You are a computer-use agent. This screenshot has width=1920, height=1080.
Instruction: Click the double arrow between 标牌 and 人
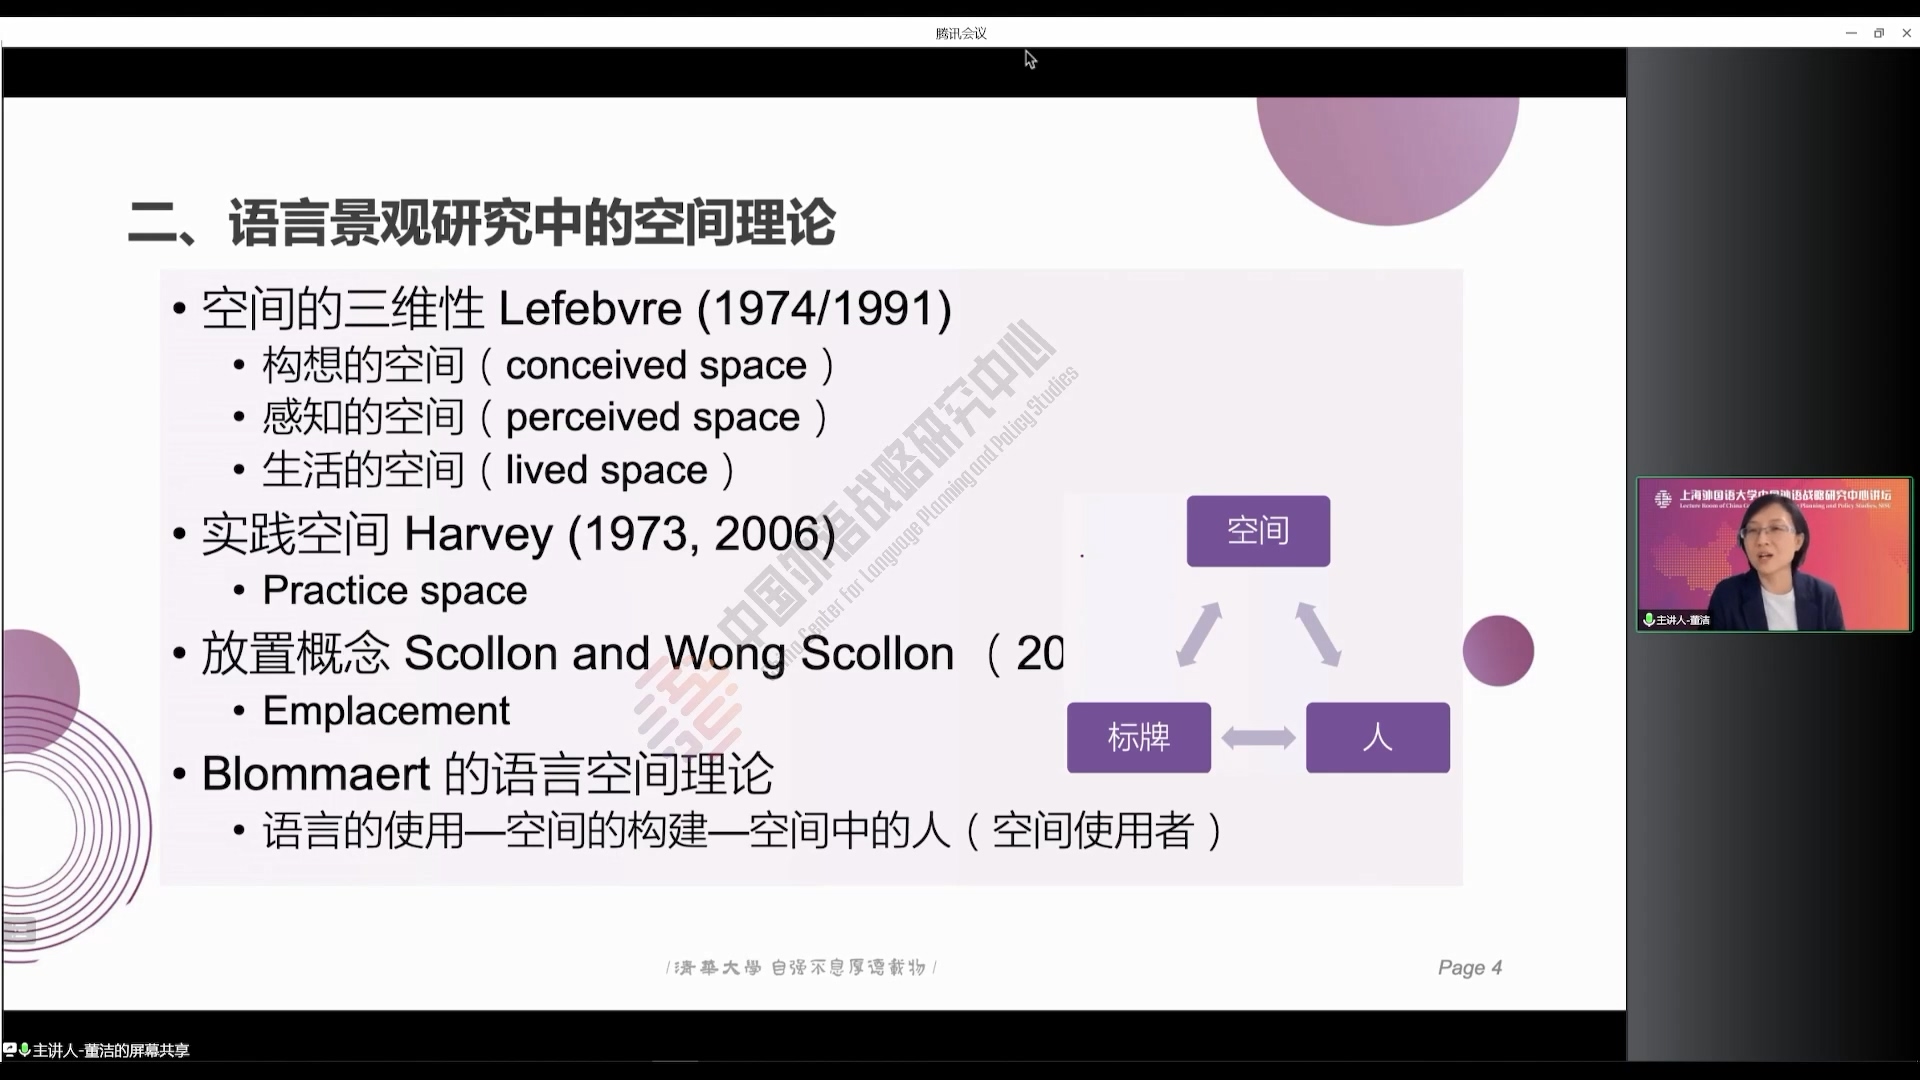point(1258,738)
